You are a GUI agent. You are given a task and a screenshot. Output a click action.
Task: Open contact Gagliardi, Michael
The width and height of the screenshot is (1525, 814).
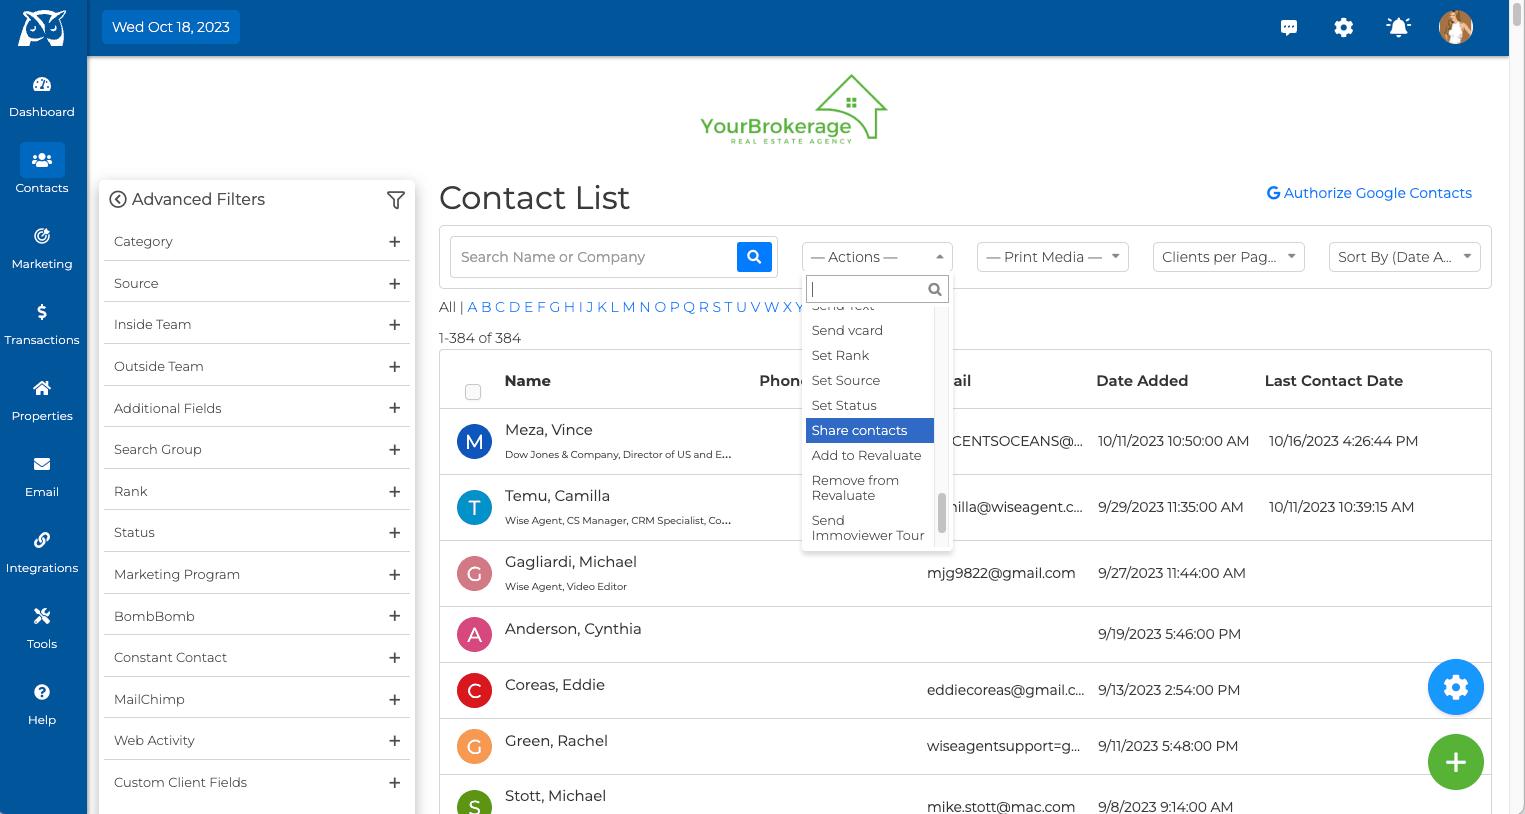point(571,562)
